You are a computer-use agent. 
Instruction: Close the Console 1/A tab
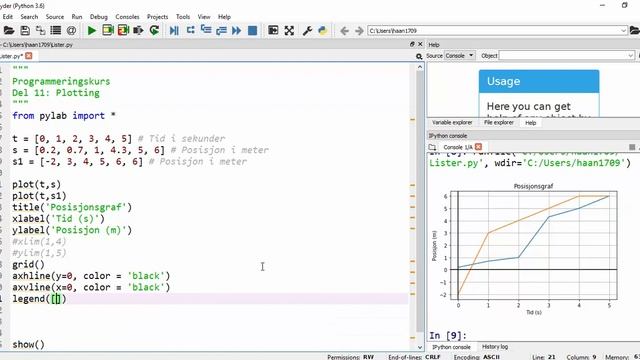(x=478, y=147)
